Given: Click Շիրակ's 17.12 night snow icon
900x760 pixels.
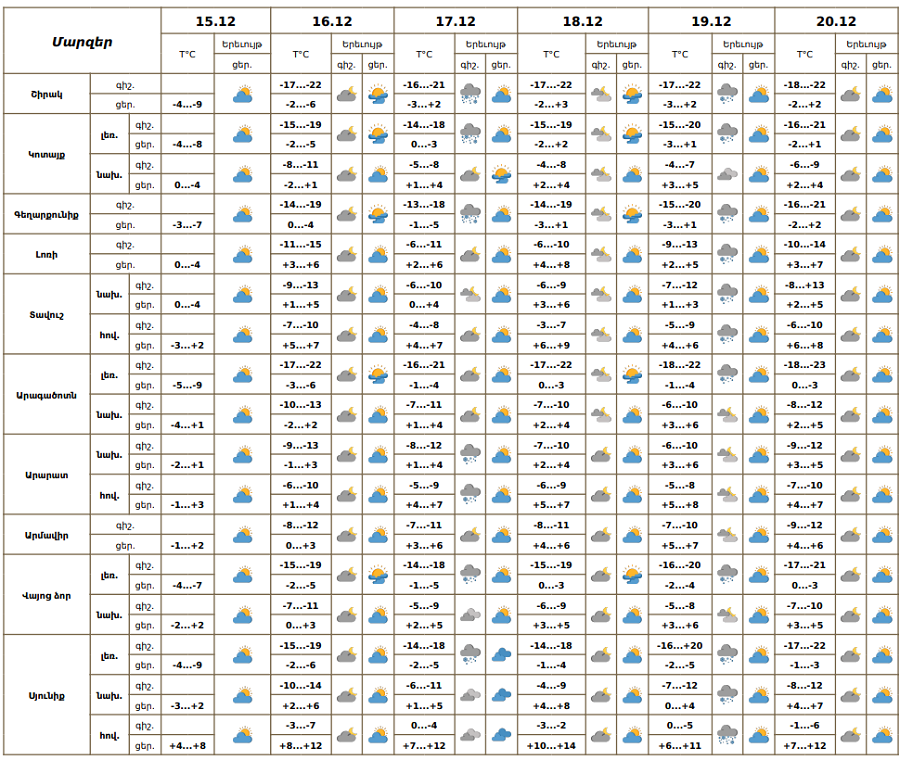Looking at the screenshot, I should [470, 94].
